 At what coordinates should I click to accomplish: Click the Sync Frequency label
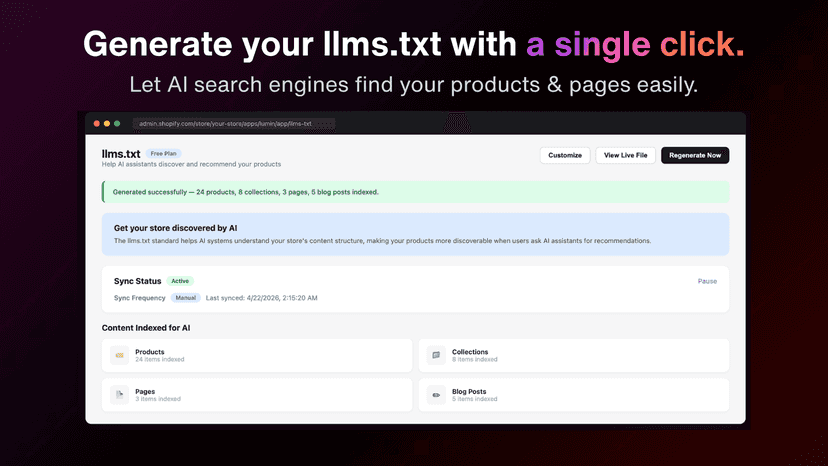coord(139,298)
